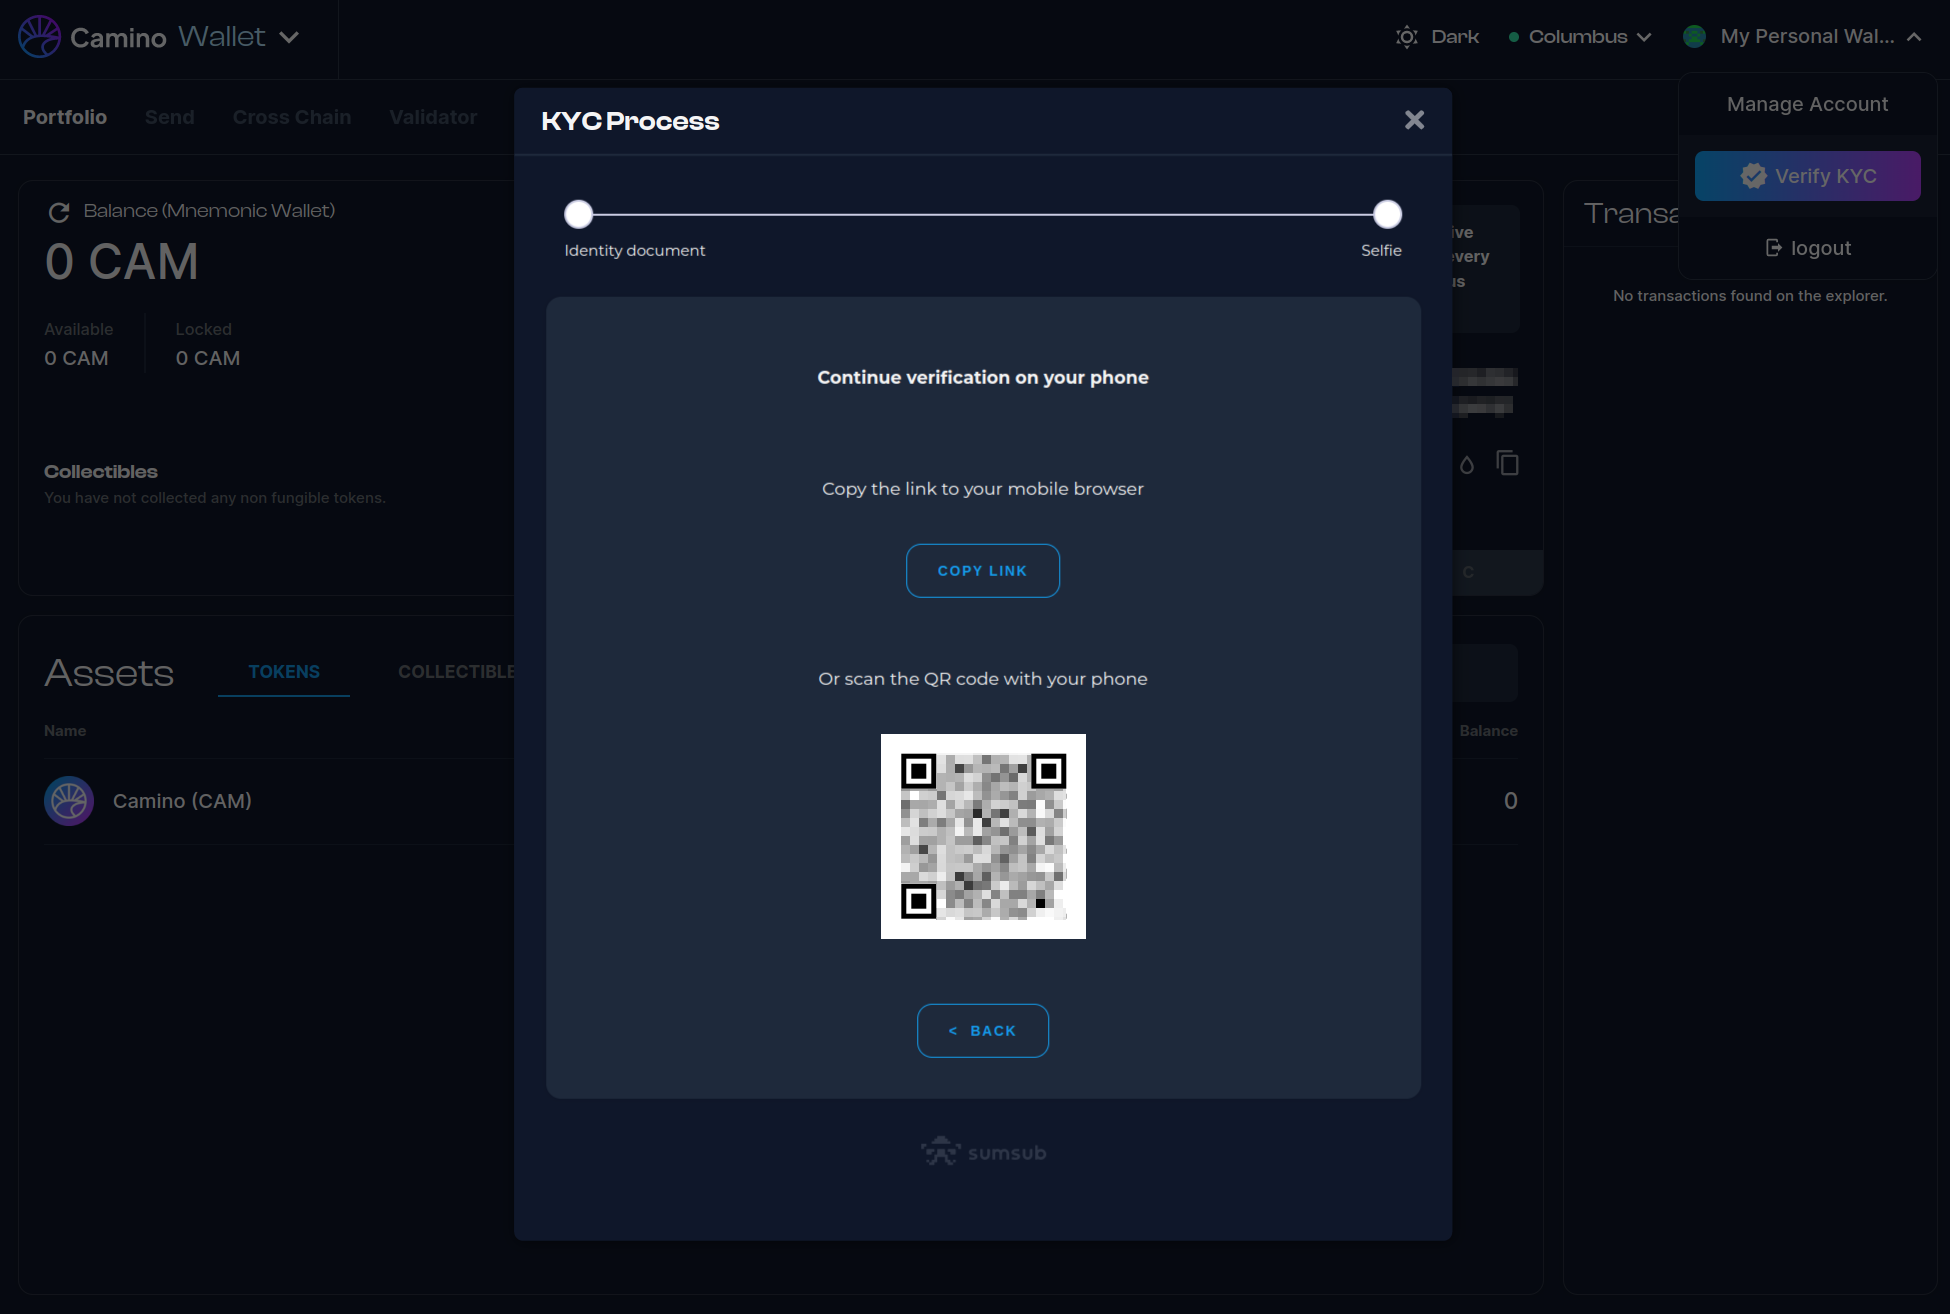
Task: Expand the Camino Wallet app dropdown
Action: coord(289,37)
